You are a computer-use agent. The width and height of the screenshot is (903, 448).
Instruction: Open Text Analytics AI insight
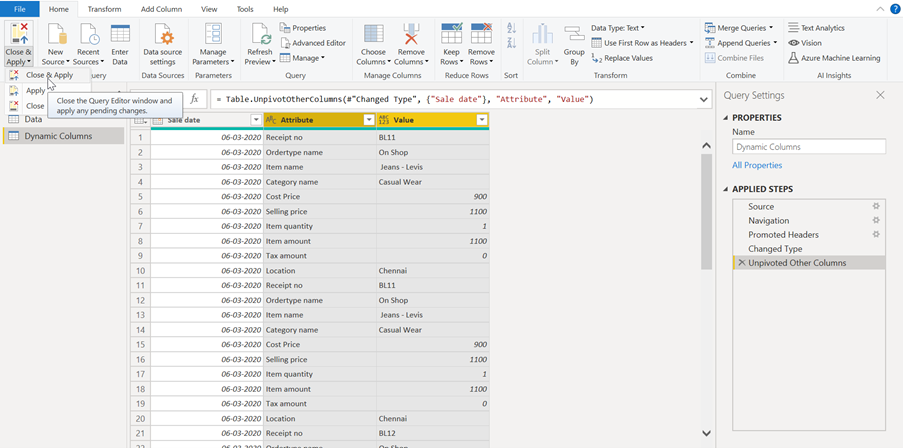tap(816, 28)
